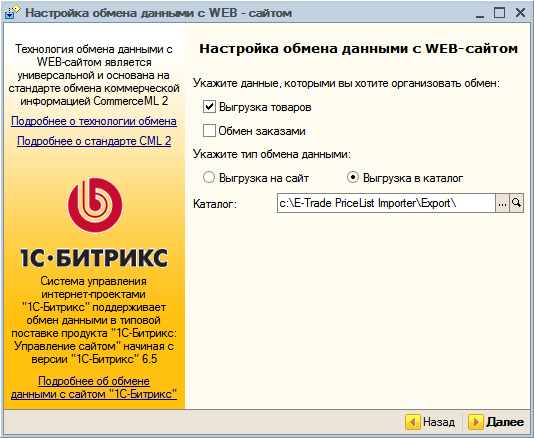Follow the Подробнее об обмене данными с сайтом link
The width and height of the screenshot is (534, 438).
[x=94, y=387]
